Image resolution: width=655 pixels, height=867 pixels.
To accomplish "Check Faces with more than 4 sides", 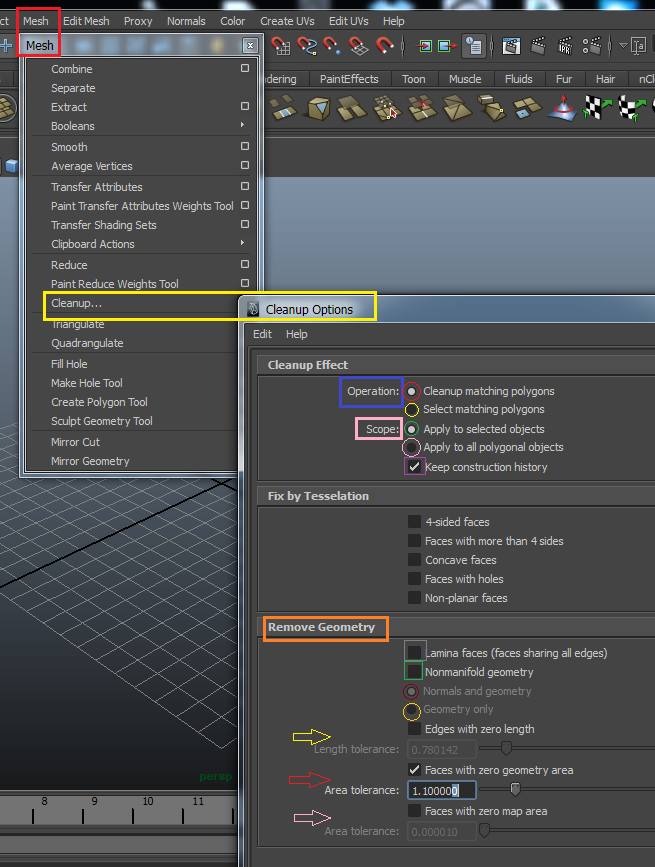I will click(414, 540).
